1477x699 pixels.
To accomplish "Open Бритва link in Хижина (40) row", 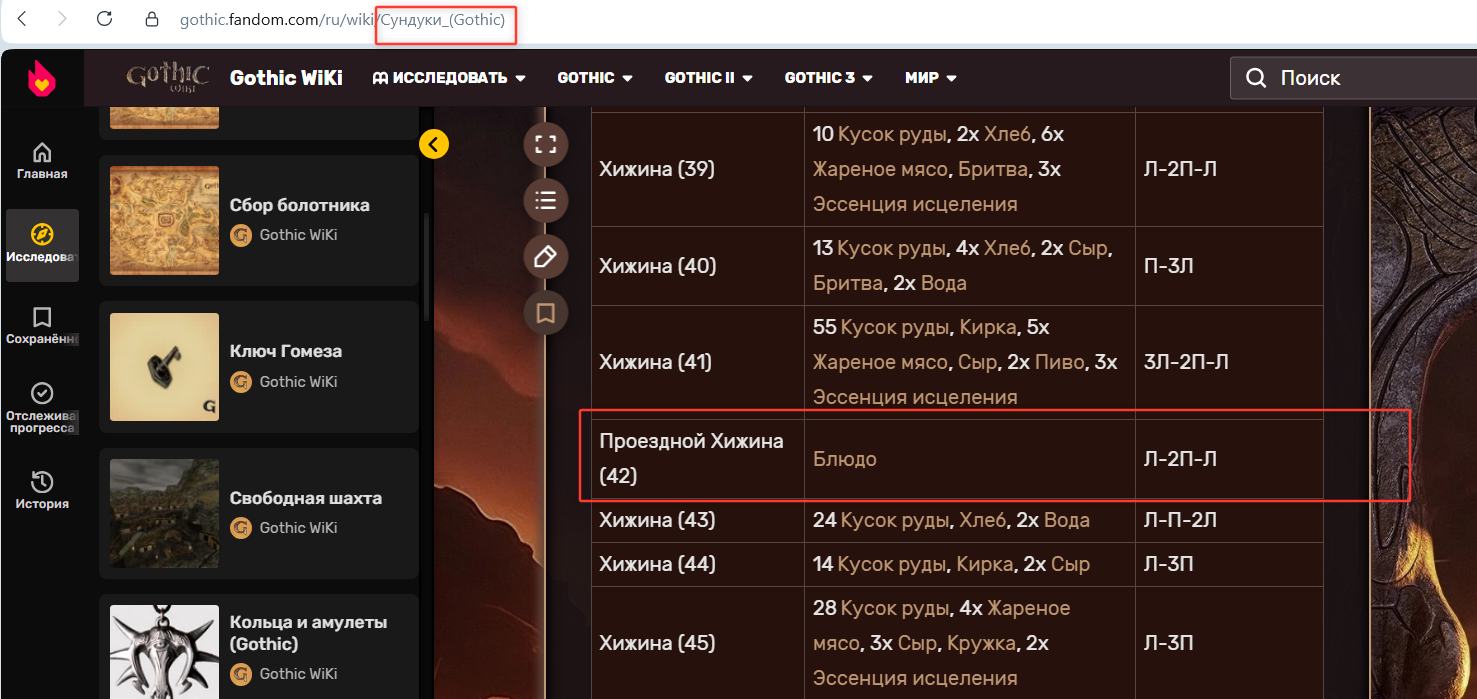I will pos(848,283).
